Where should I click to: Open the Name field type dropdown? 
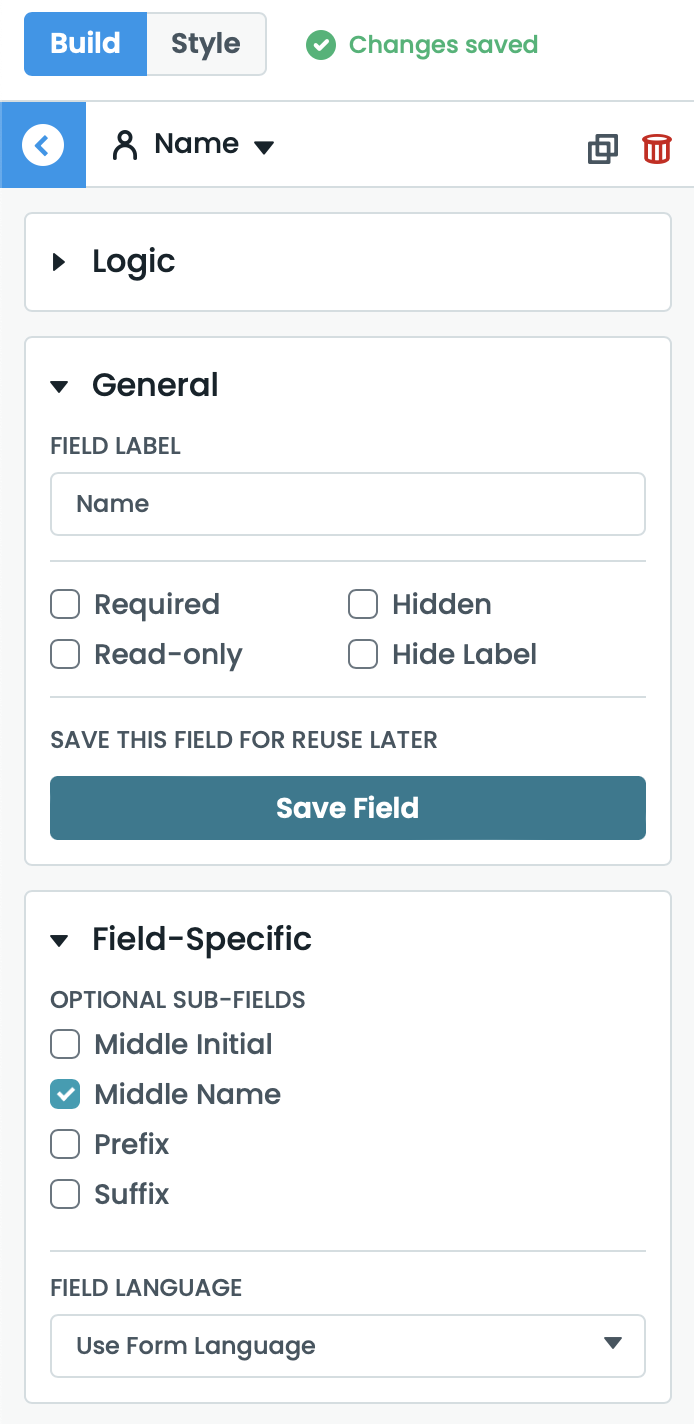(x=264, y=144)
